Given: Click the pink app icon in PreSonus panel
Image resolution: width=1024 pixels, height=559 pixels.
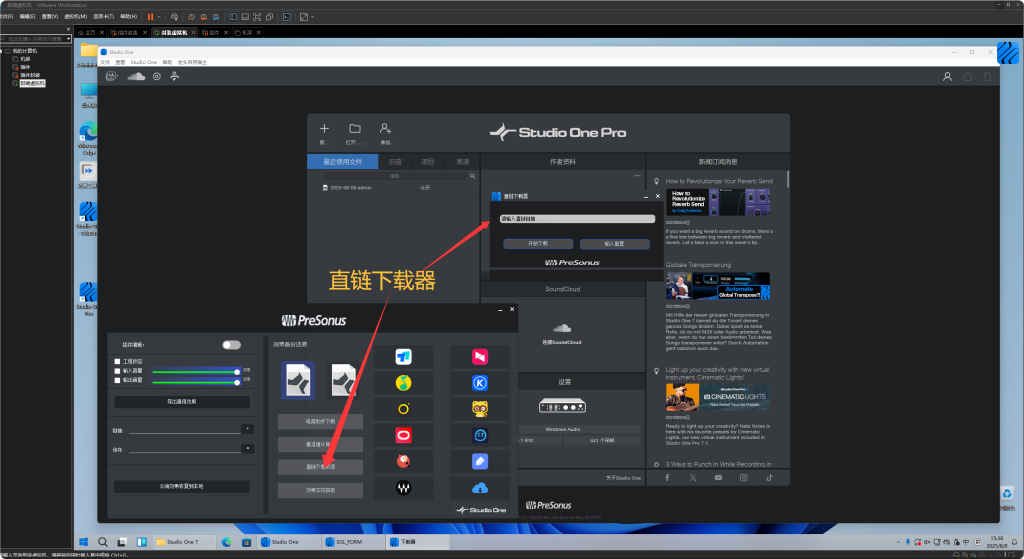Looking at the screenshot, I should click(480, 357).
